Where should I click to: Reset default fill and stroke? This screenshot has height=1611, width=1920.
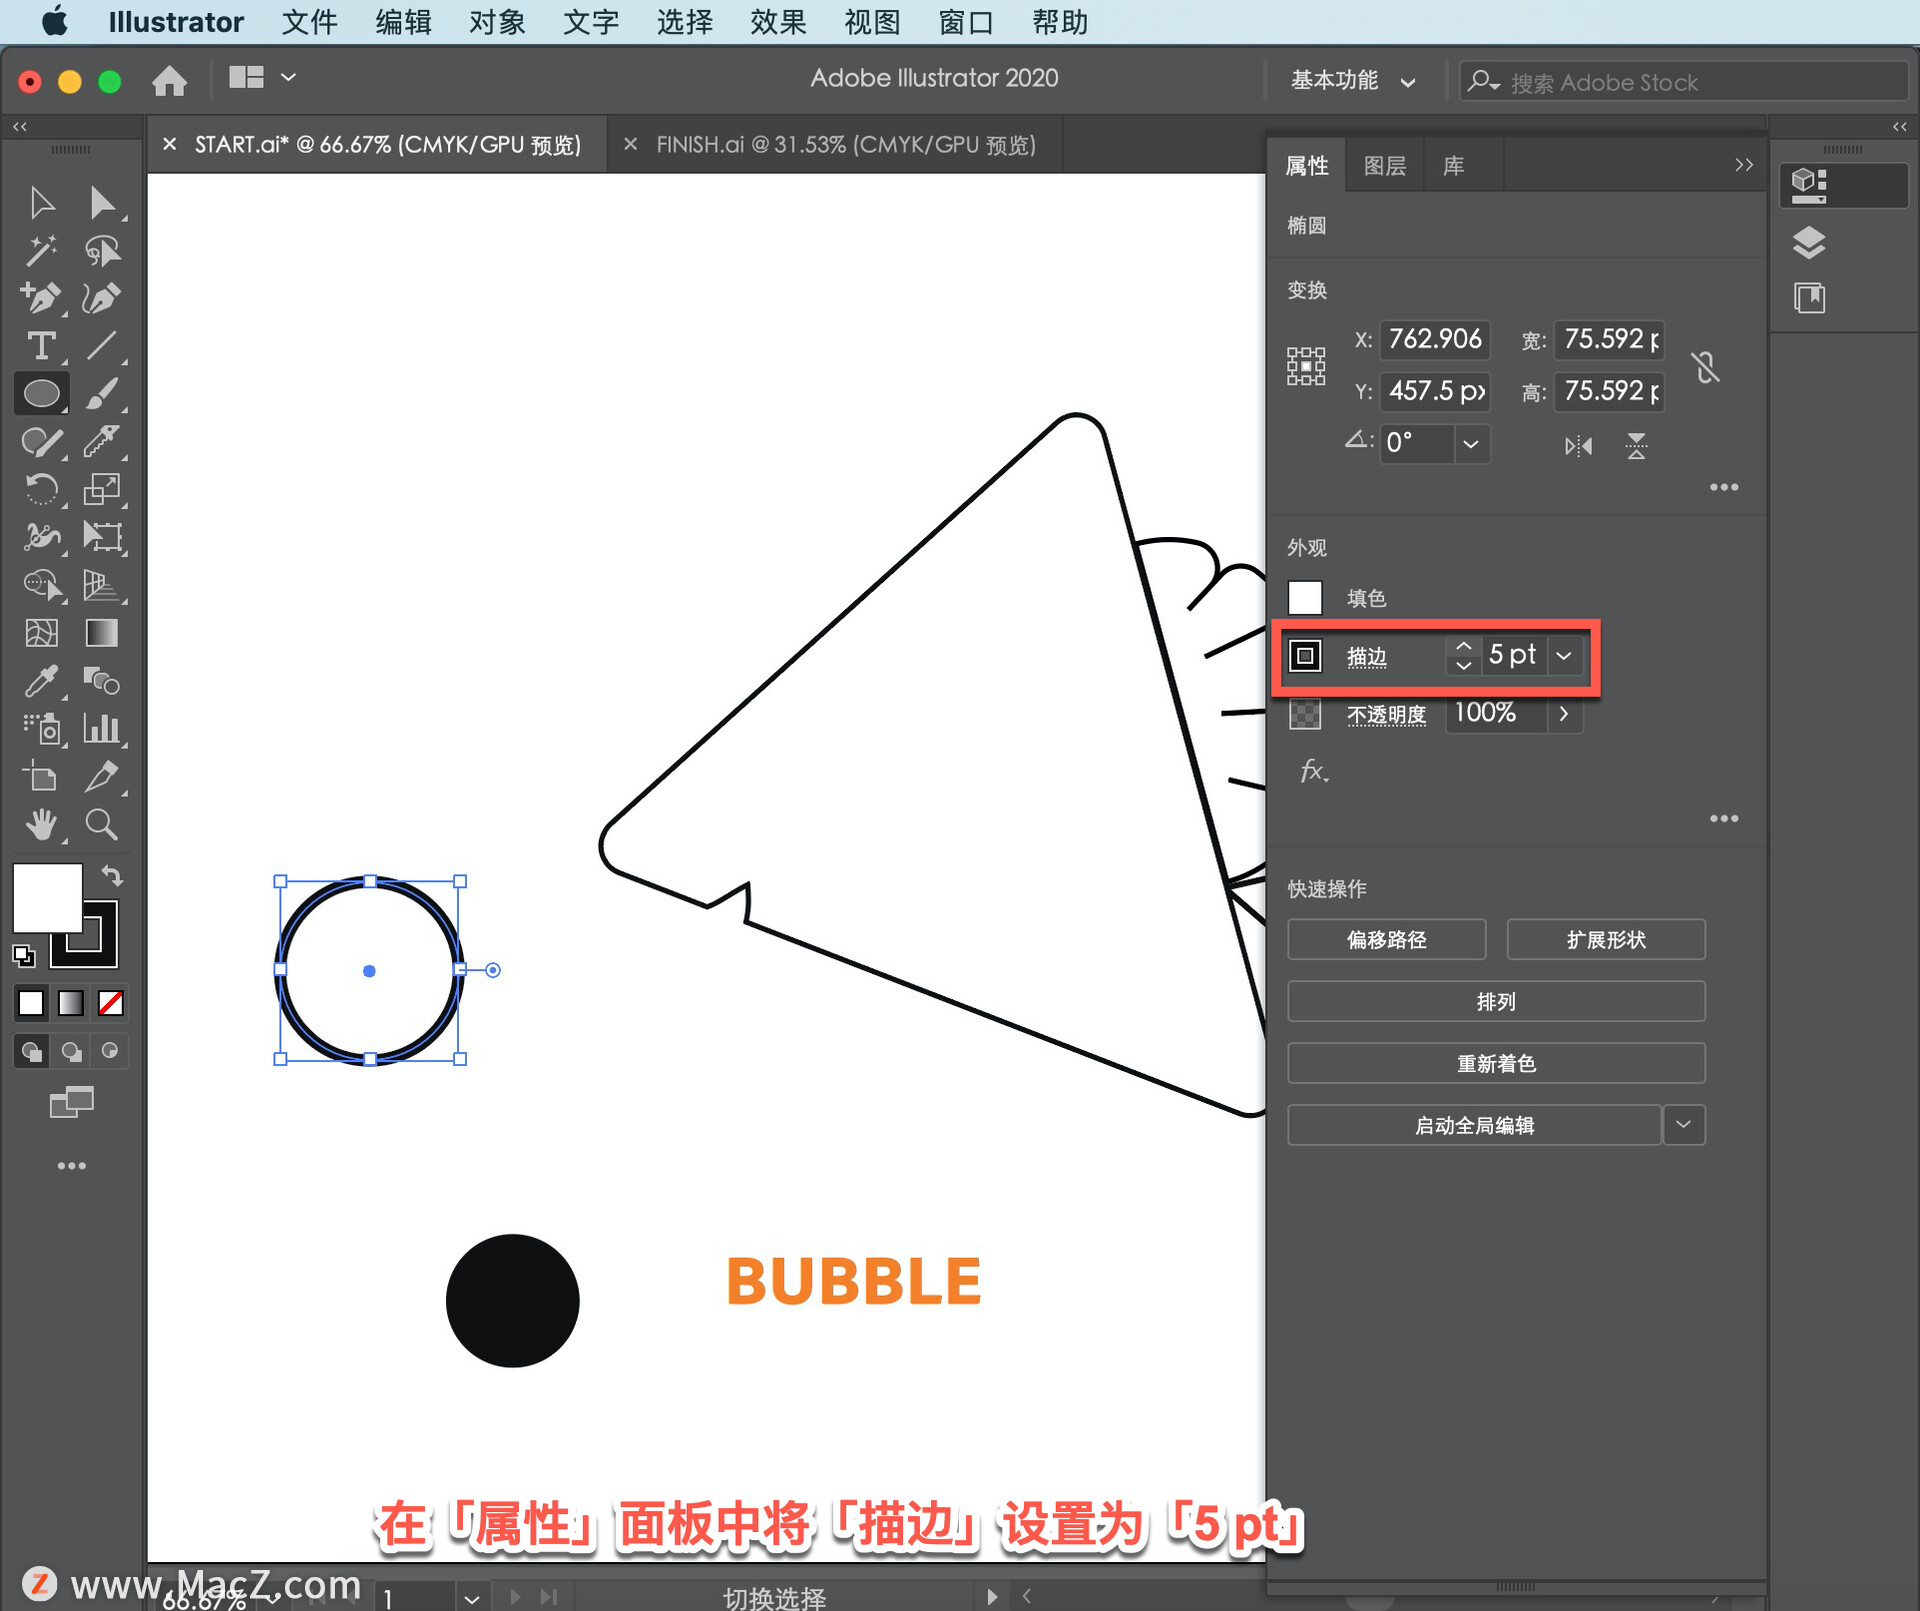pyautogui.click(x=24, y=956)
